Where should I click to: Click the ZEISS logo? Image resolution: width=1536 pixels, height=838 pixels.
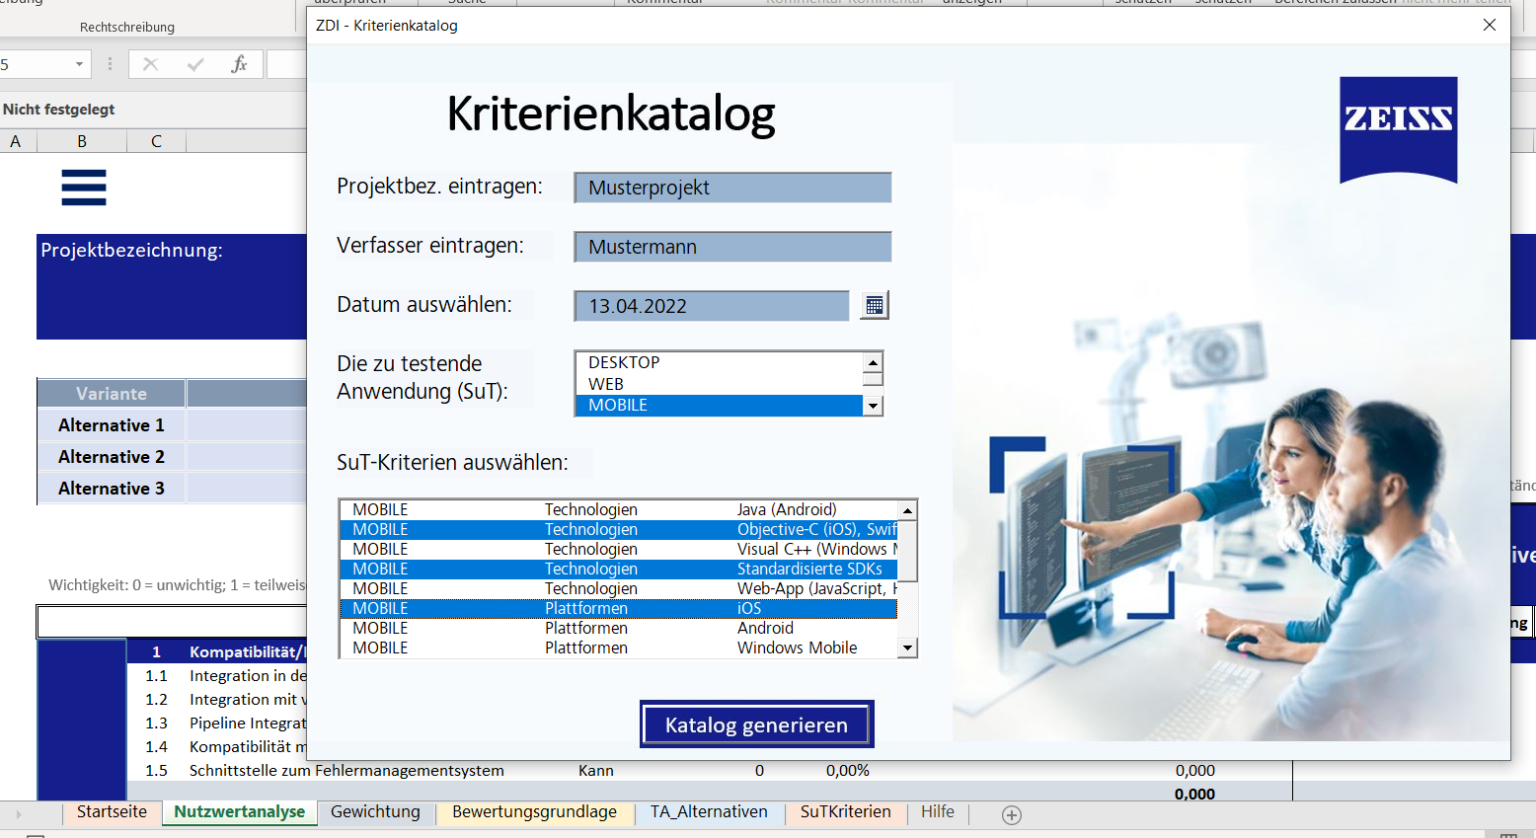click(x=1398, y=128)
